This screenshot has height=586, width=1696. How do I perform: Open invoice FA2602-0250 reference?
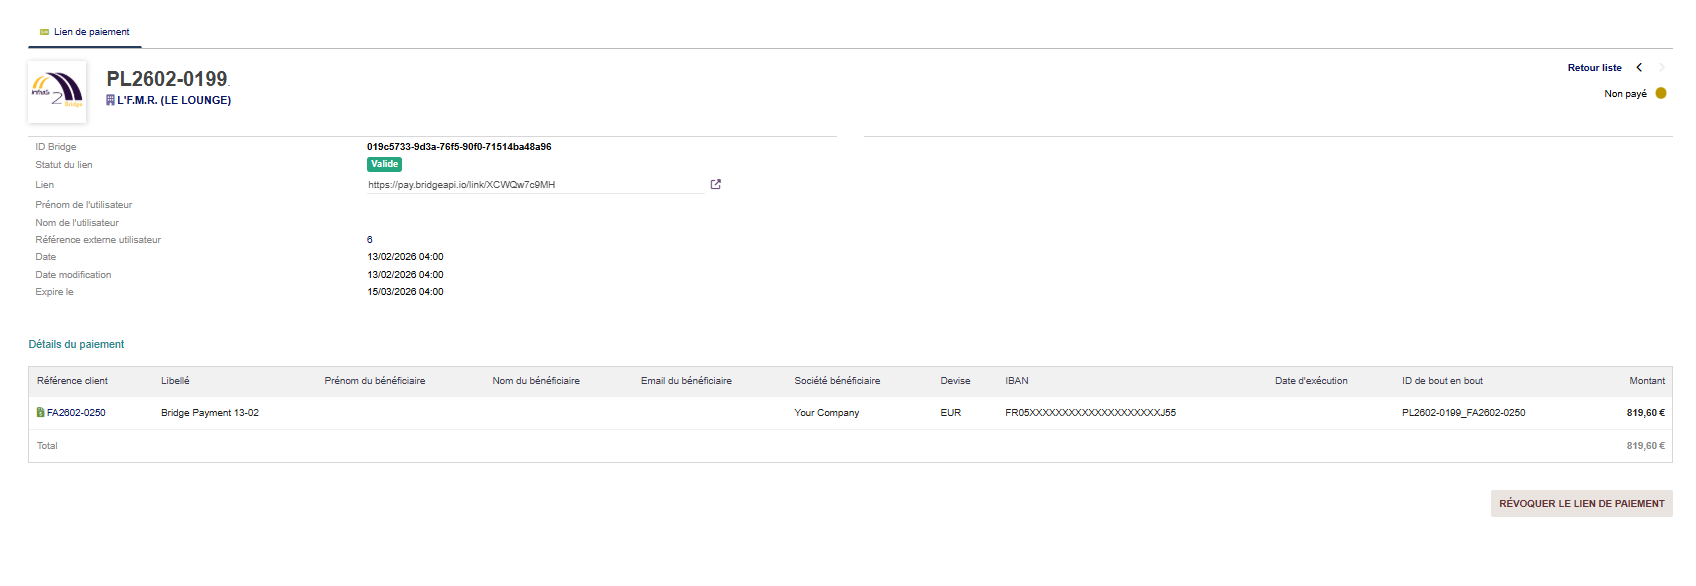(76, 412)
